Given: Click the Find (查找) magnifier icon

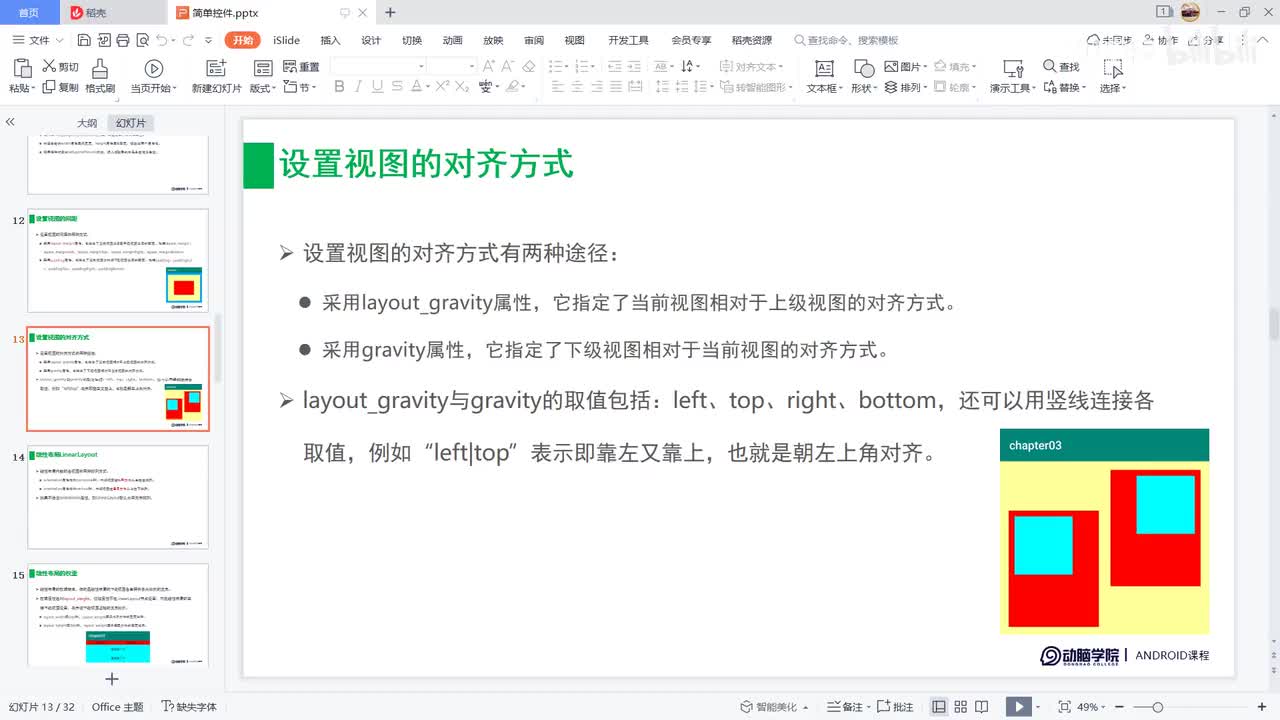Looking at the screenshot, I should coord(1049,66).
